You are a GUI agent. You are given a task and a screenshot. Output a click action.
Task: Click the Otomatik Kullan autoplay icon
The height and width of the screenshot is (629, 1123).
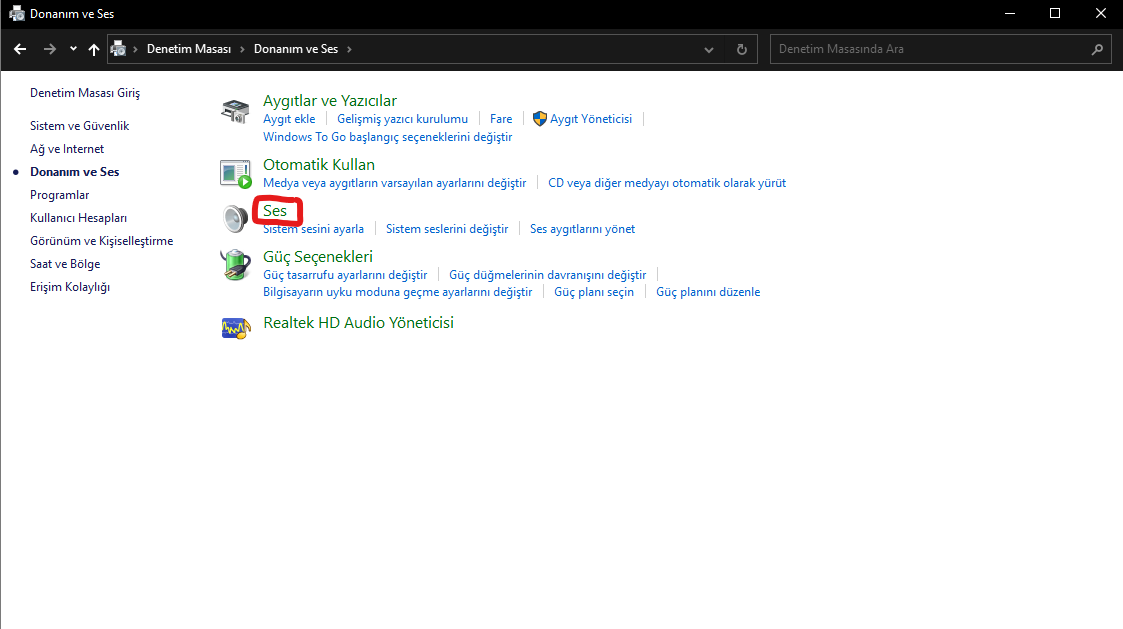pos(236,174)
